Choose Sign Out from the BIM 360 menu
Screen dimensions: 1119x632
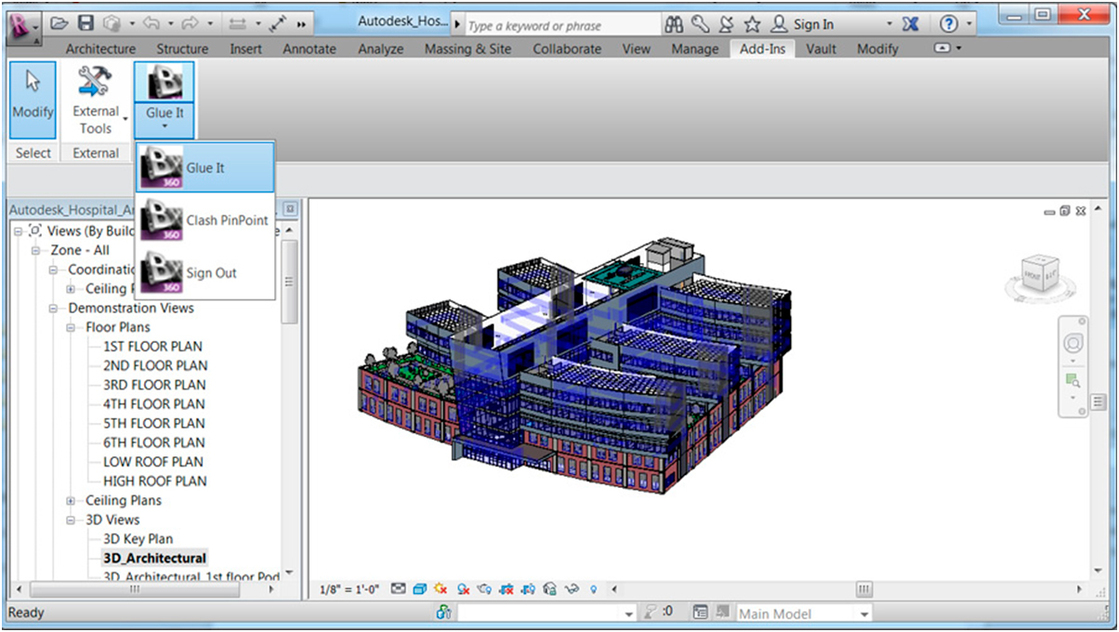(212, 272)
